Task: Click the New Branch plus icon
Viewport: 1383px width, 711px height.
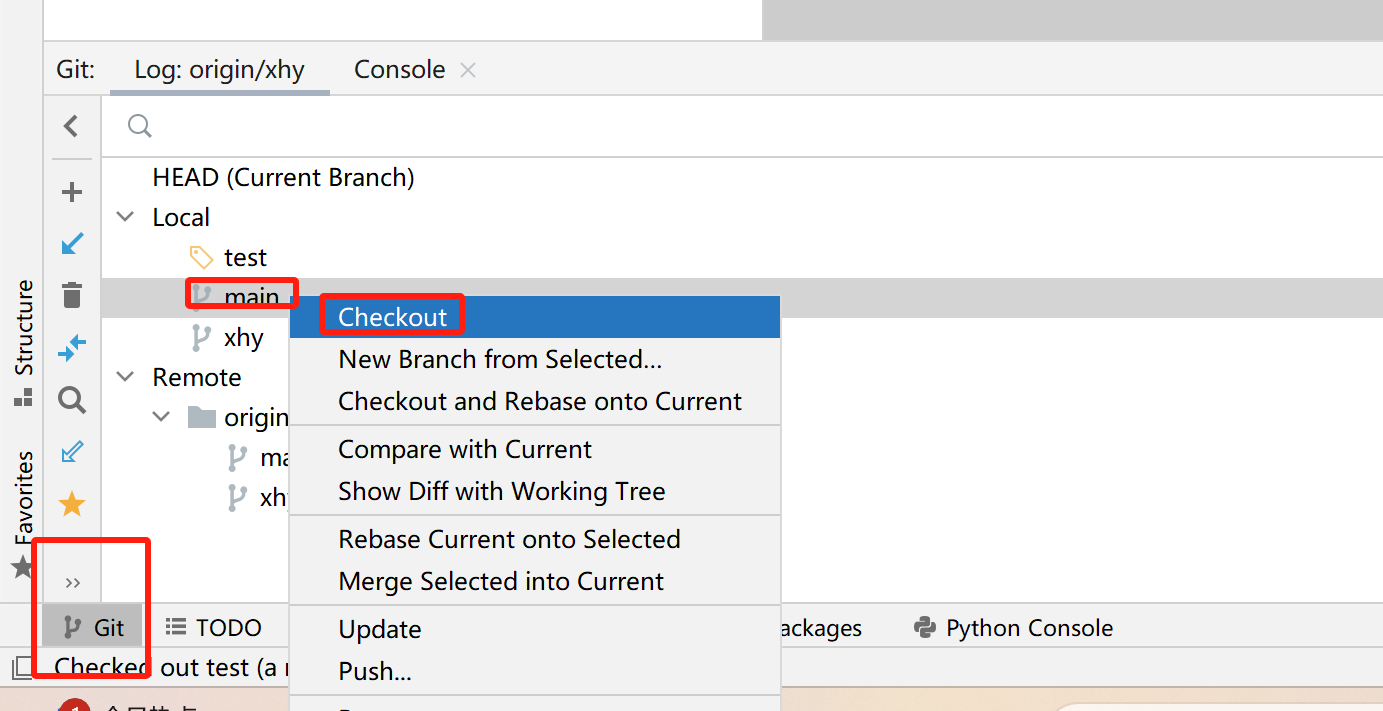Action: 72,192
